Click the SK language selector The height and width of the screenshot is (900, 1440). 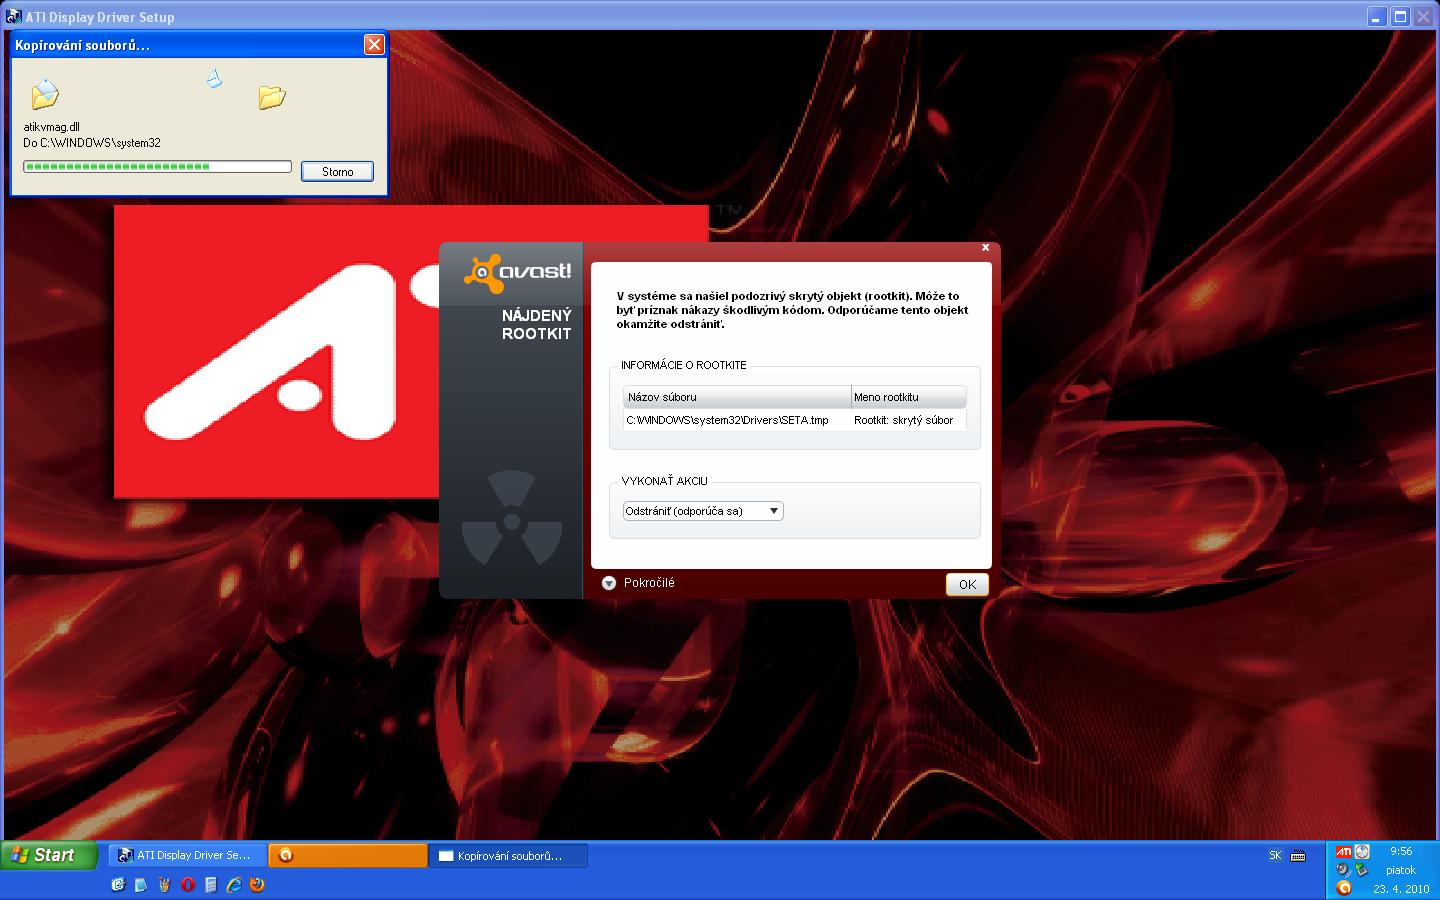click(x=1275, y=856)
